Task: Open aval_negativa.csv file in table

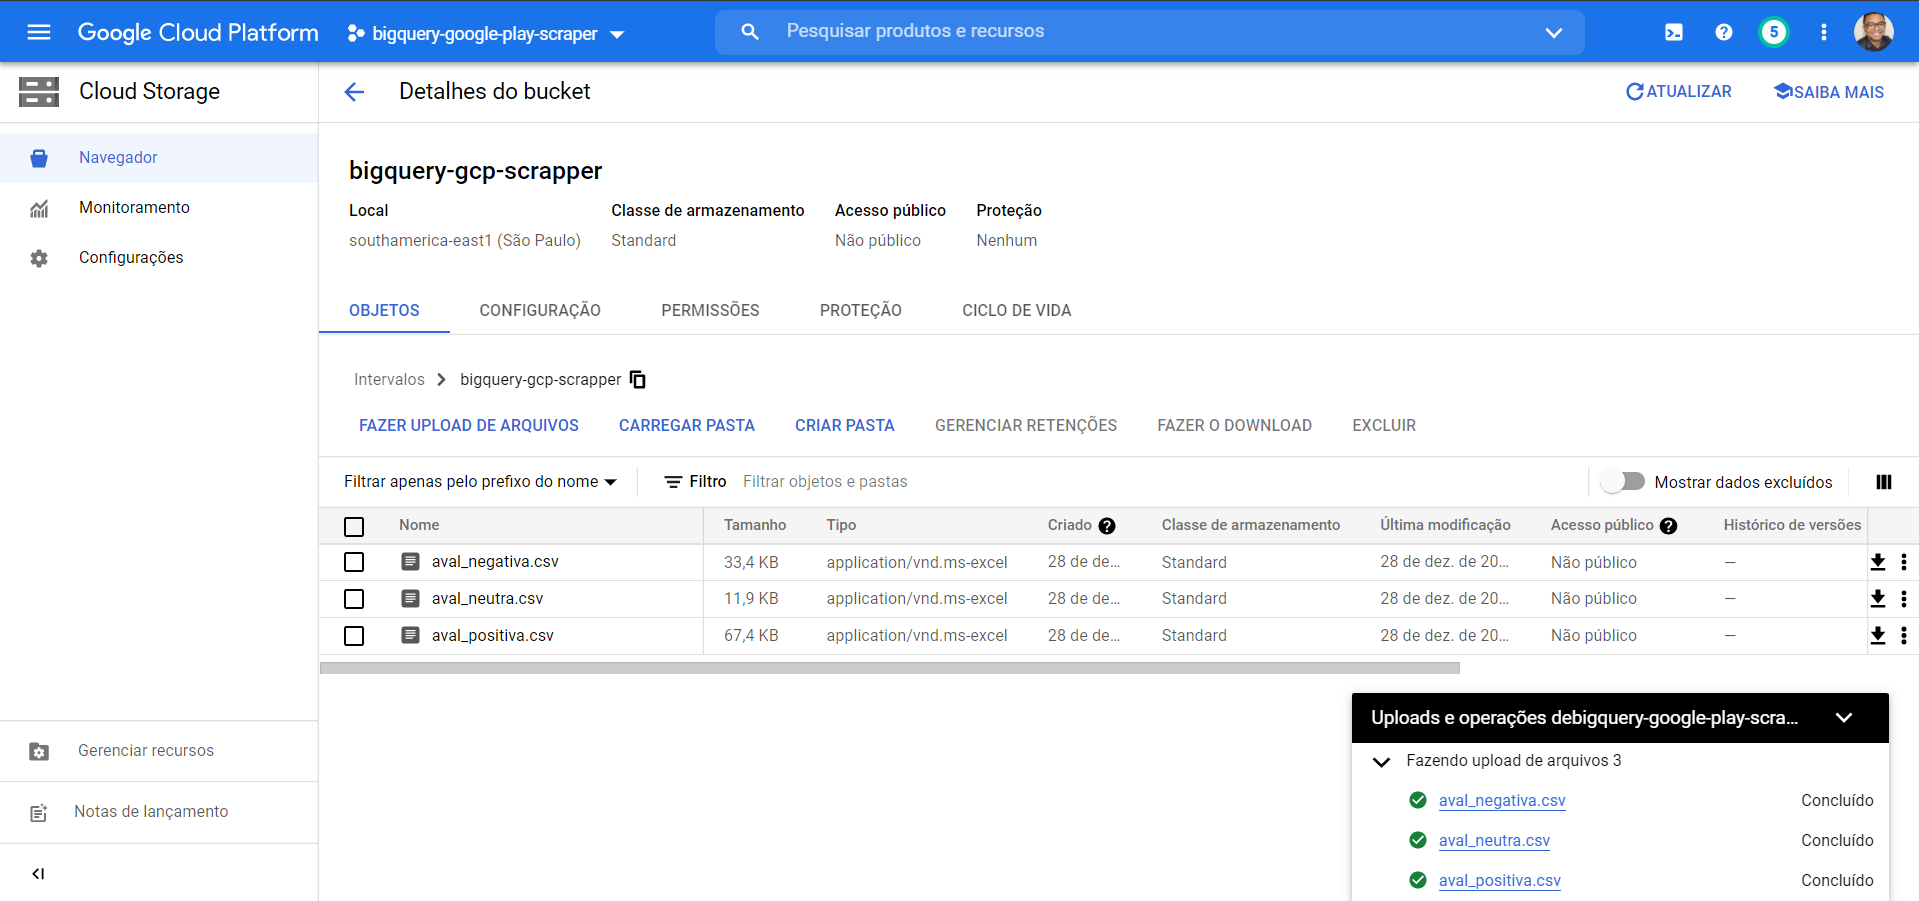Action: coord(495,562)
